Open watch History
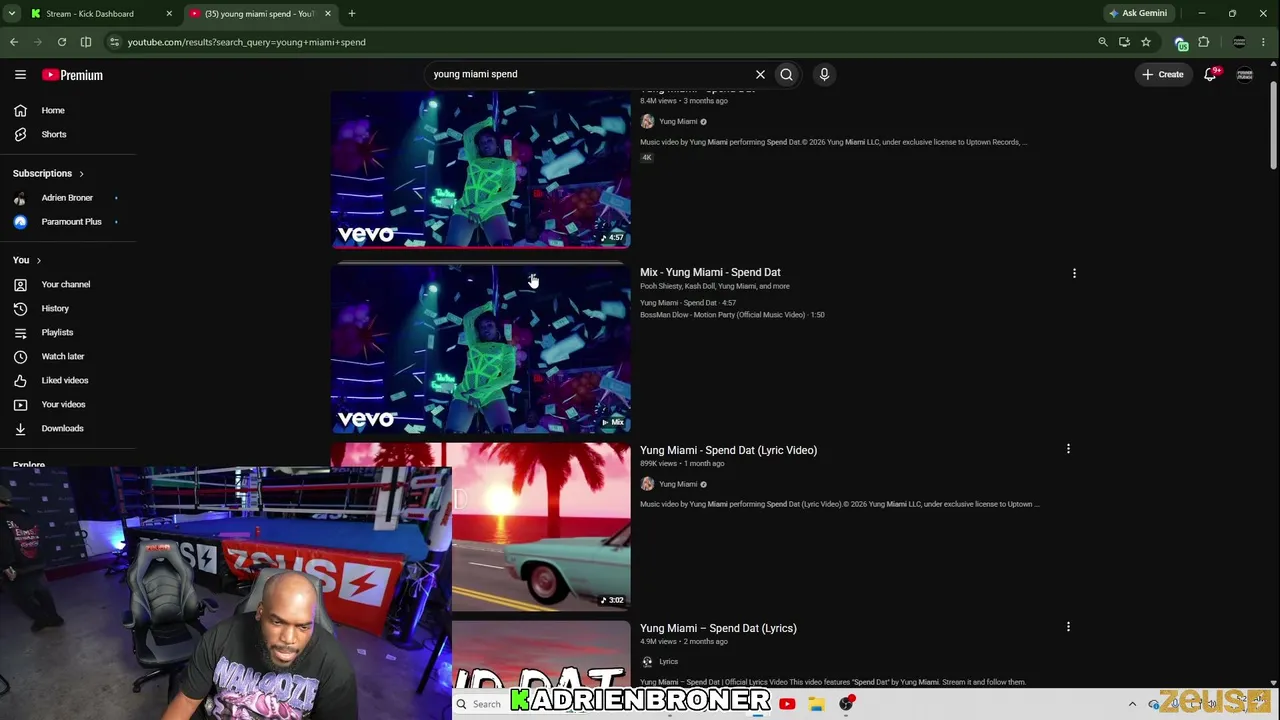The image size is (1280, 720). click(x=55, y=308)
